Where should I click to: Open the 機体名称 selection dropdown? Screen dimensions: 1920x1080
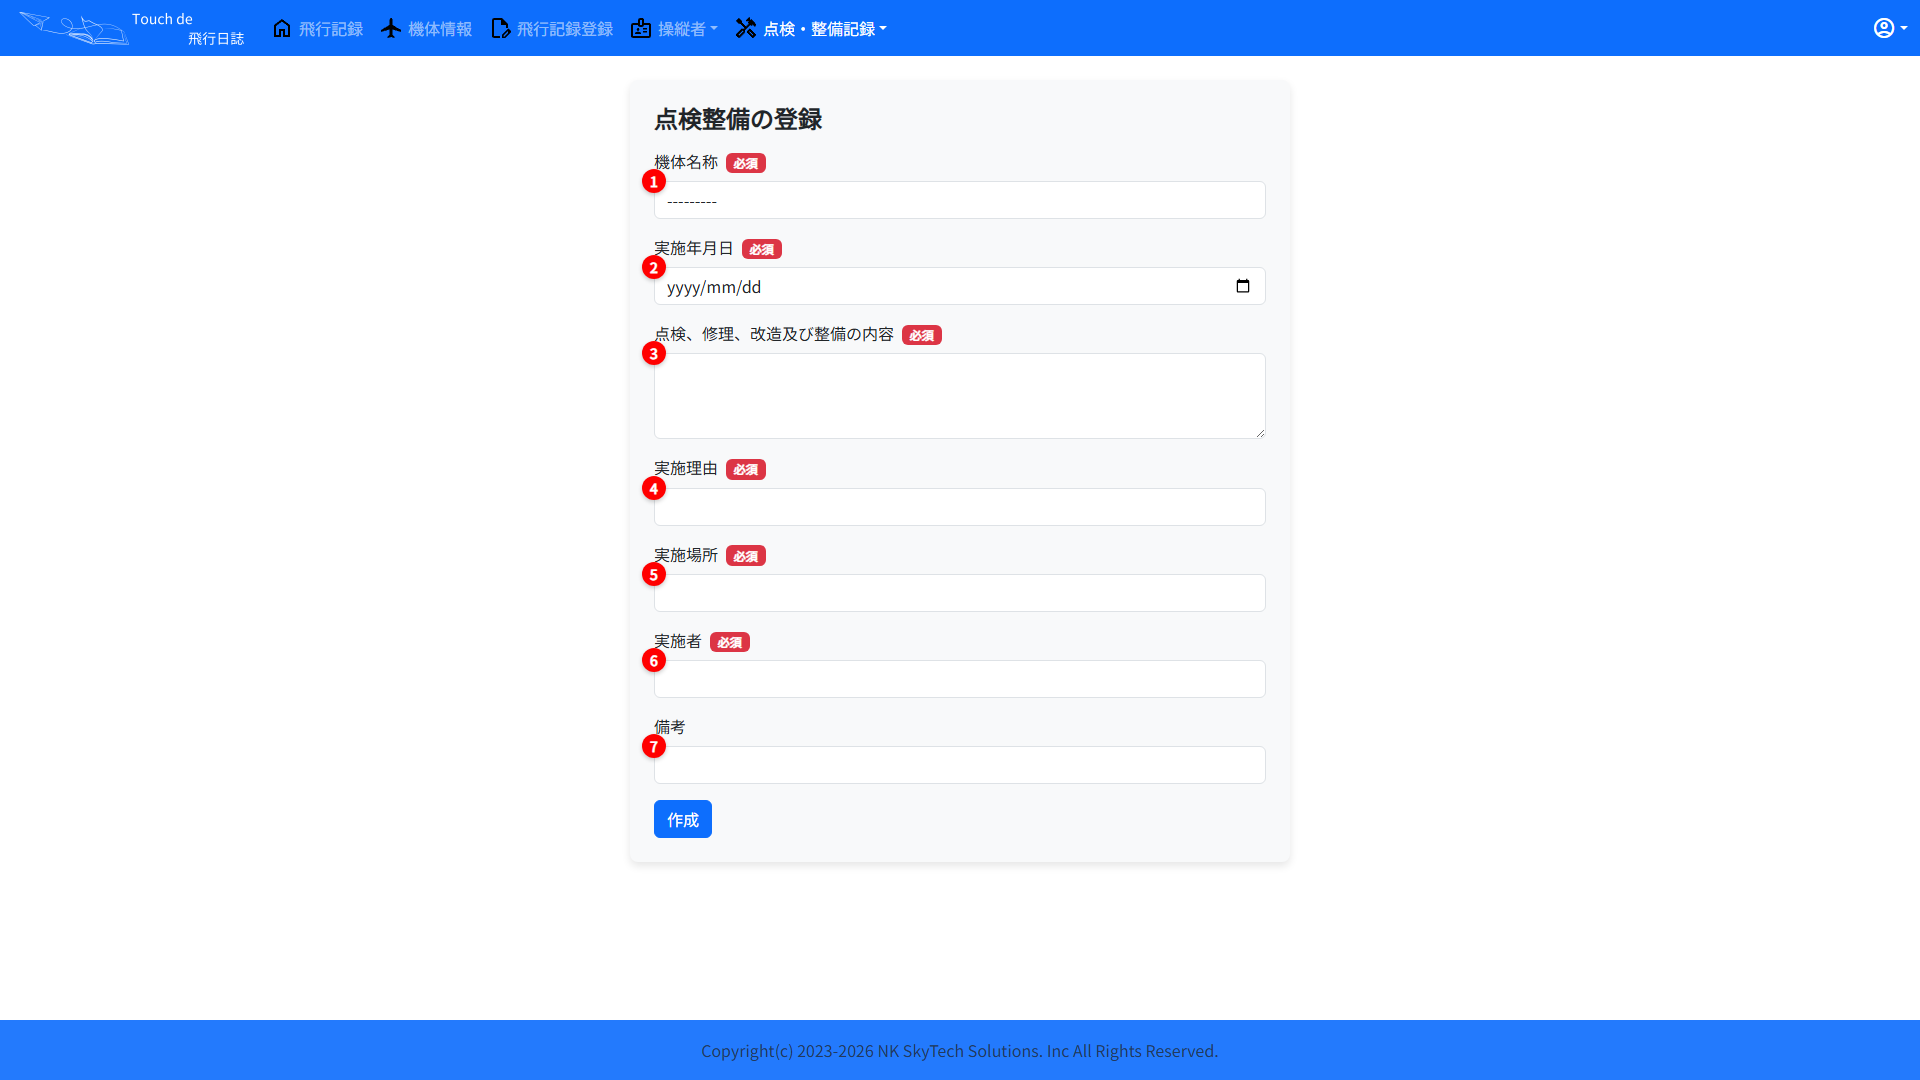(x=959, y=200)
